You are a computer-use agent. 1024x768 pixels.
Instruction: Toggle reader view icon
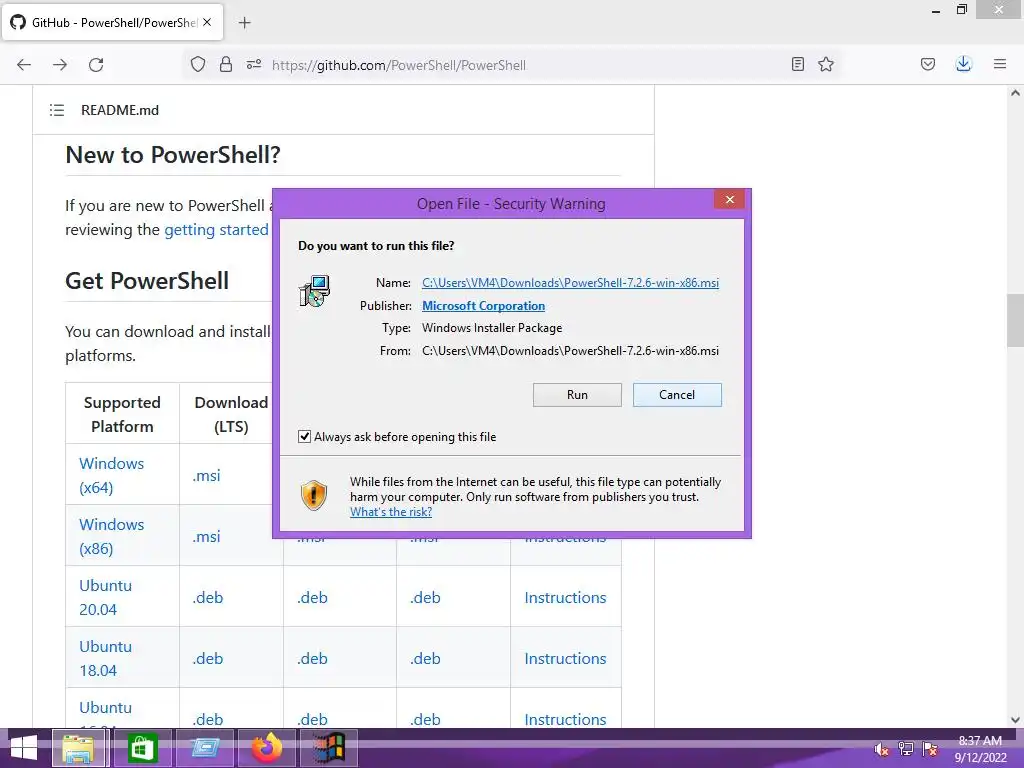tap(797, 64)
